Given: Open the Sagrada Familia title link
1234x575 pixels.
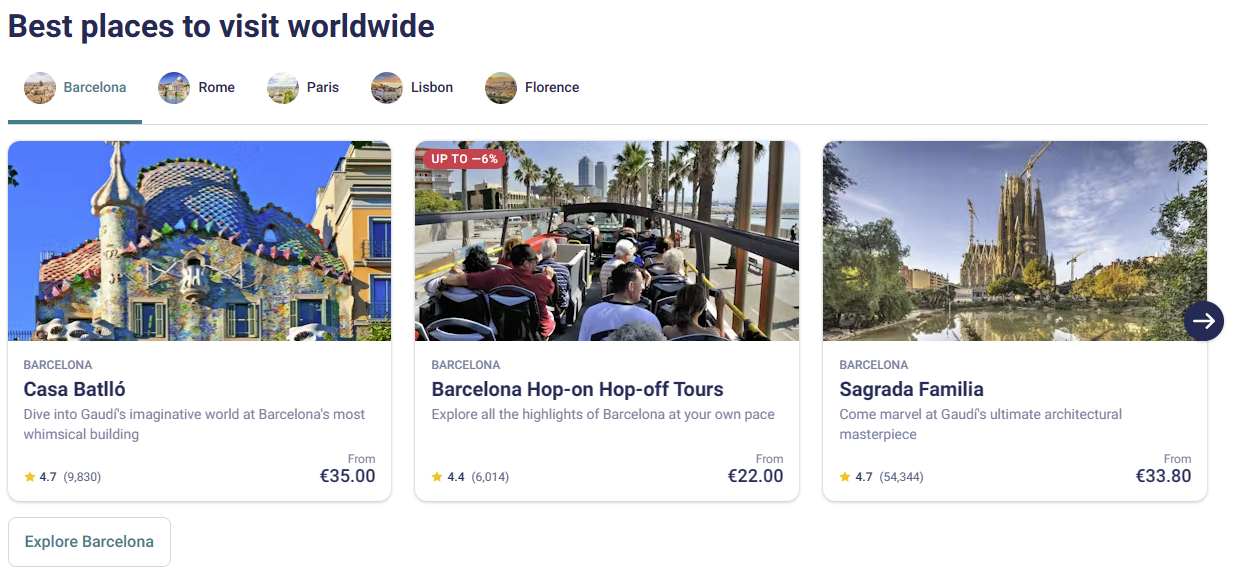Looking at the screenshot, I should point(911,390).
